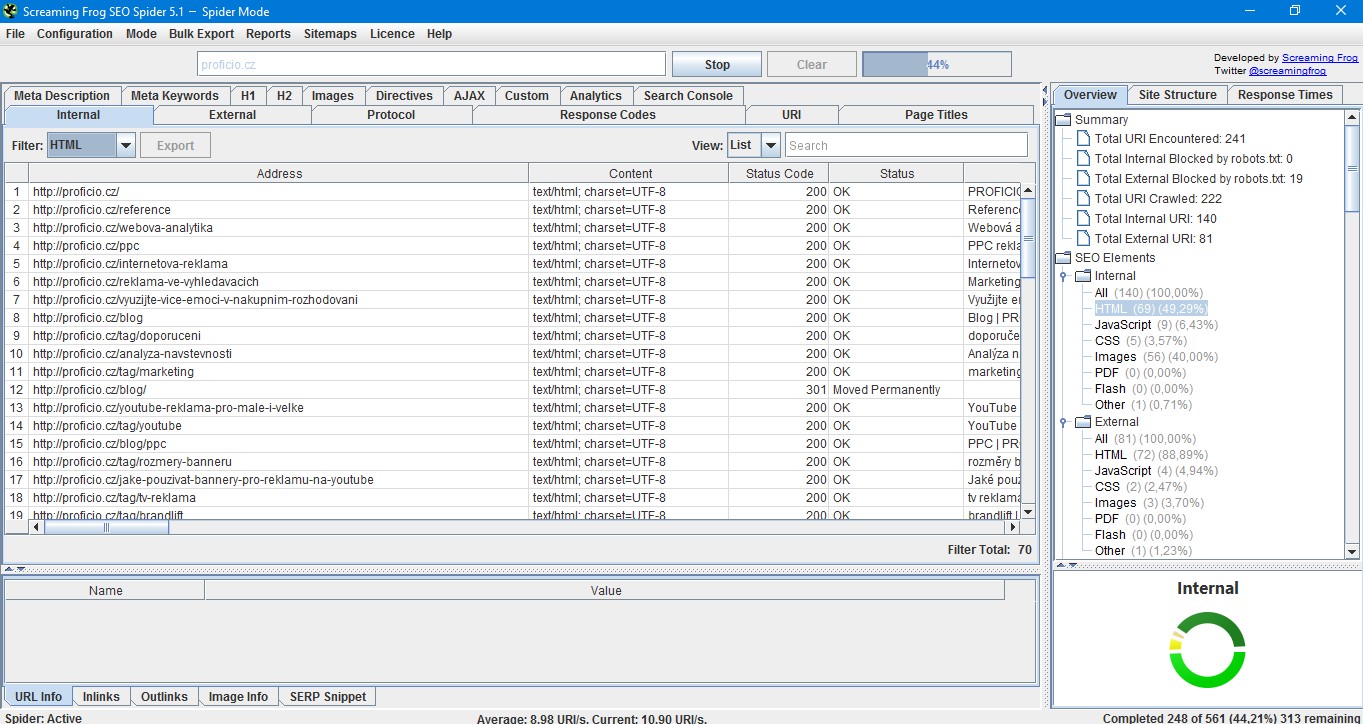Switch to the Page Titles tab
Viewport: 1363px width, 724px height.
click(x=936, y=115)
